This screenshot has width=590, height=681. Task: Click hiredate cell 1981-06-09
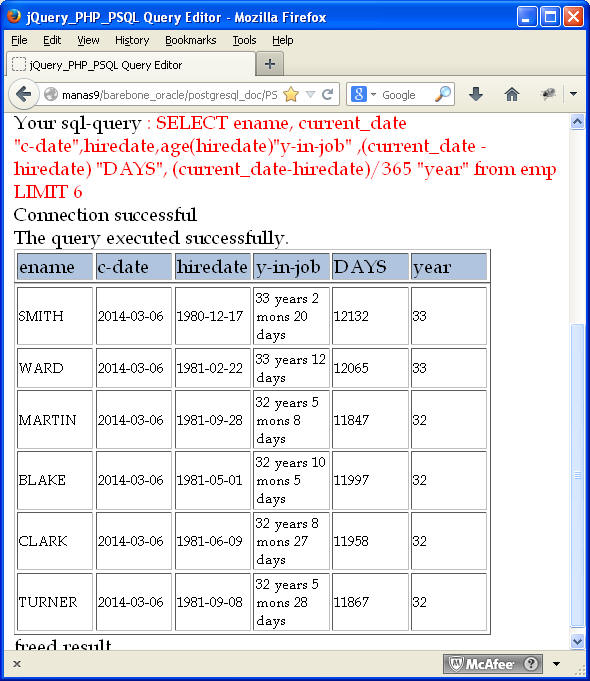pyautogui.click(x=213, y=541)
